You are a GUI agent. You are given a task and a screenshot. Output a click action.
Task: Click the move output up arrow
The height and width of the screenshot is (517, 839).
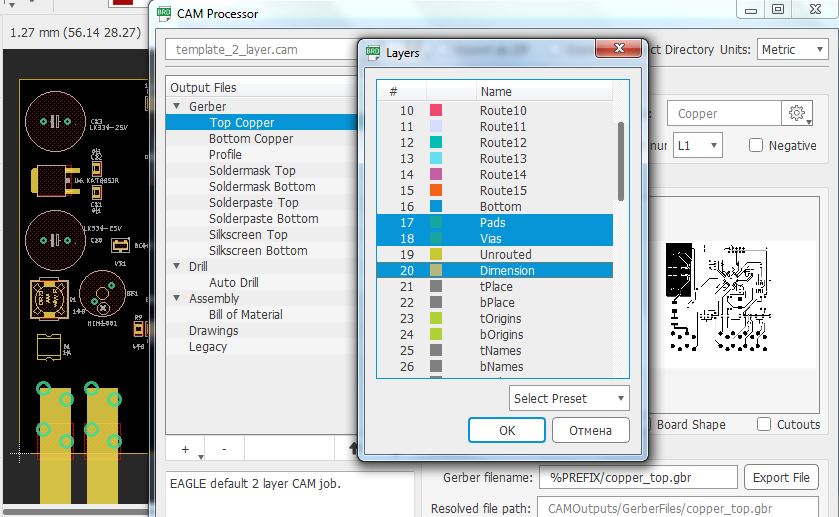(x=353, y=450)
